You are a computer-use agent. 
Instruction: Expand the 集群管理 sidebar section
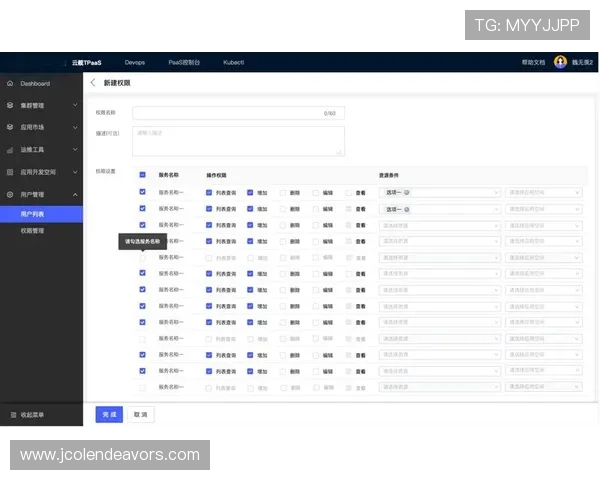point(75,105)
